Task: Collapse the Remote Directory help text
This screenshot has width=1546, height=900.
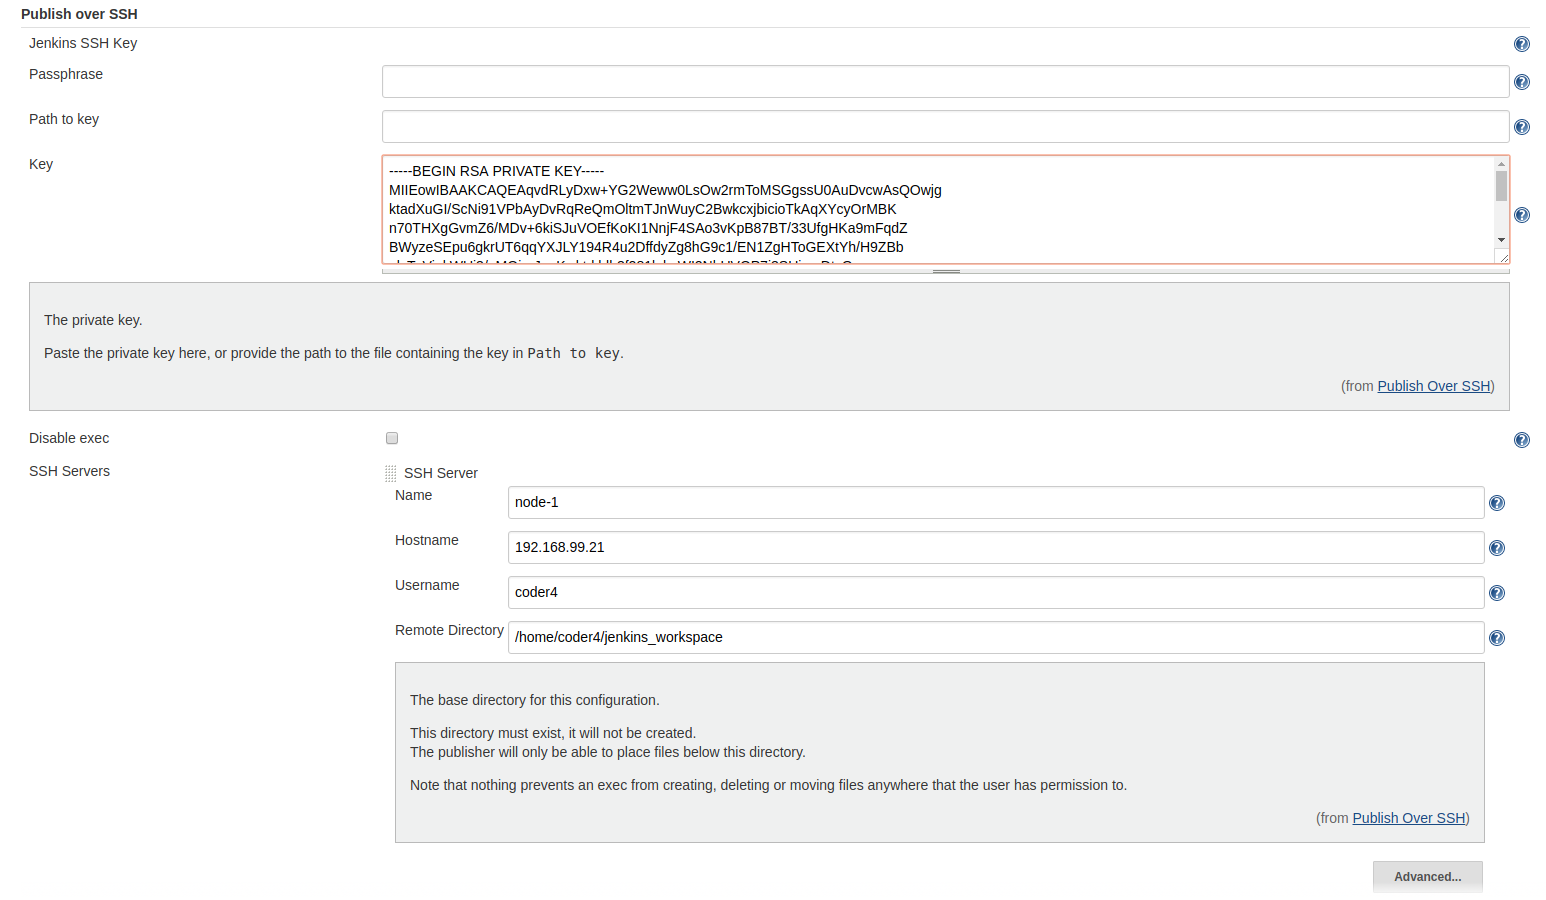Action: pos(1496,638)
